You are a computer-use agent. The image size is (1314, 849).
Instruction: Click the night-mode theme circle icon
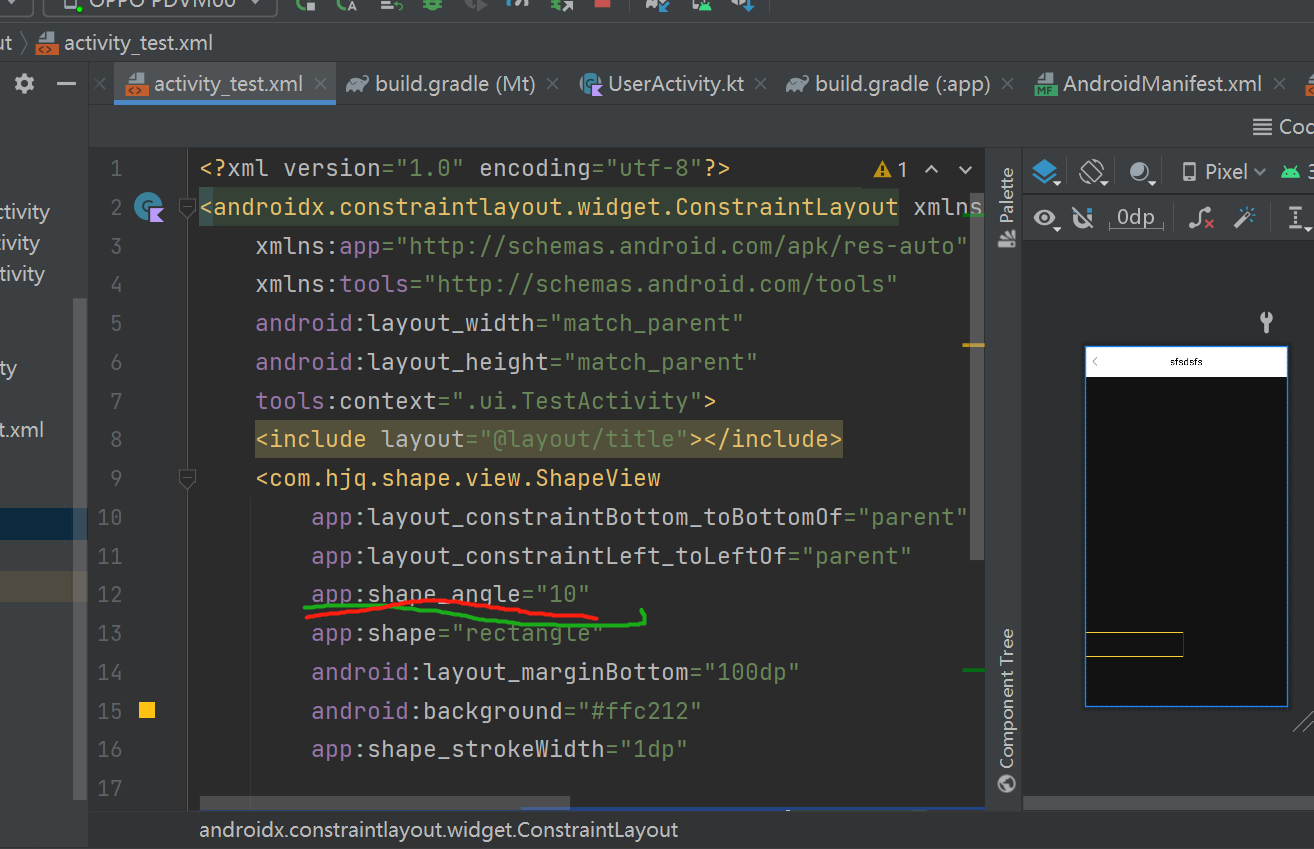click(x=1142, y=170)
